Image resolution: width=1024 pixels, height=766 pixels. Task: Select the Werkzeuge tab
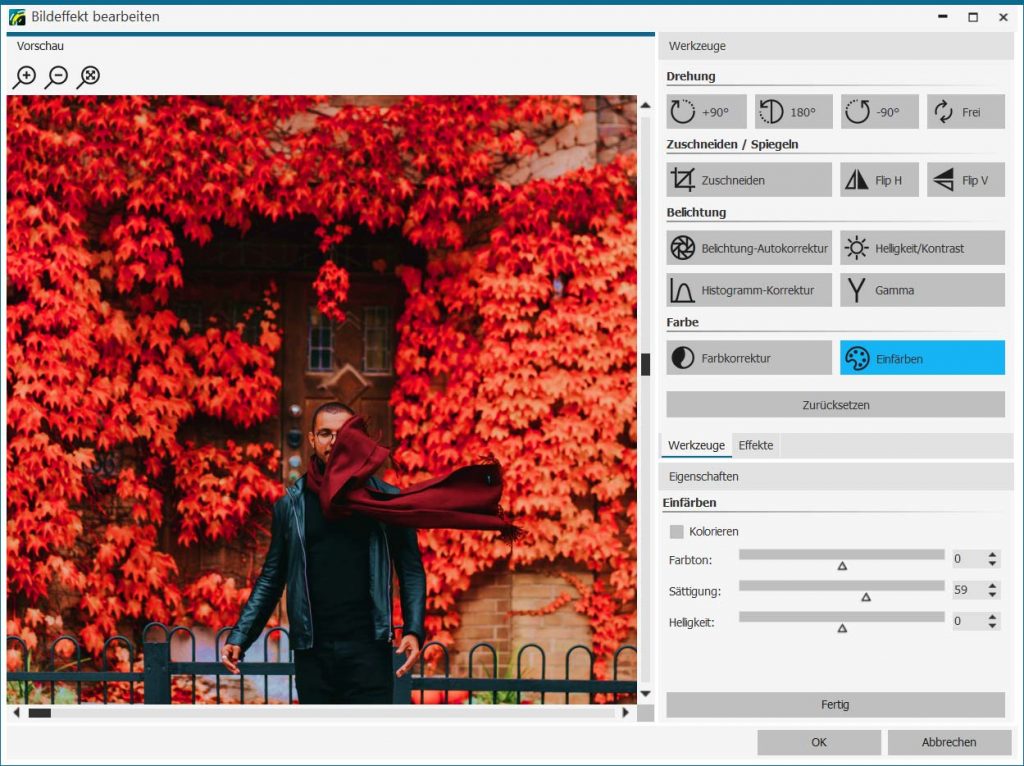tap(696, 446)
